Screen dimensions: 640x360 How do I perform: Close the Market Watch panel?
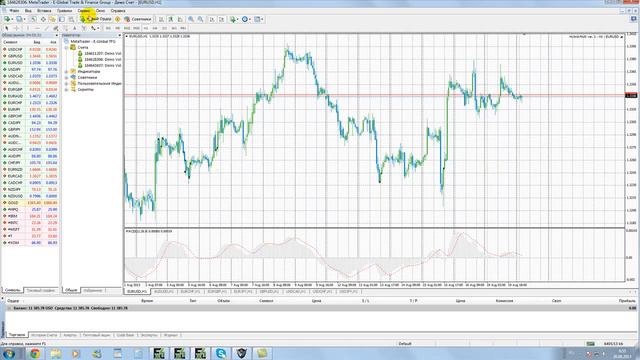coord(57,36)
